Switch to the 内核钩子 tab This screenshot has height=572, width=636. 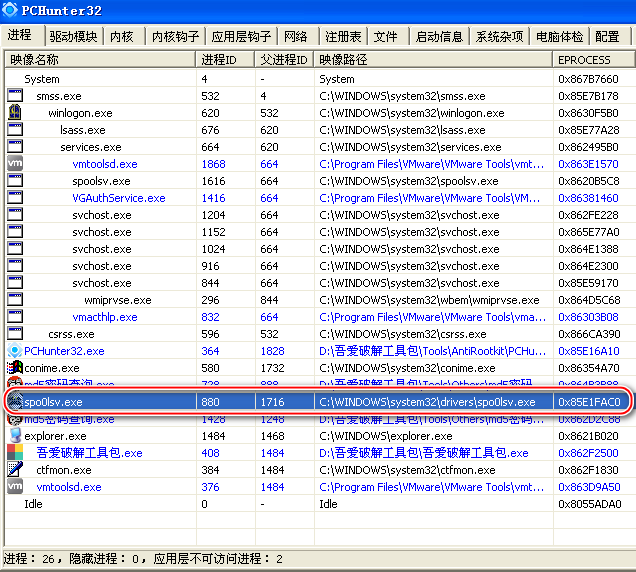point(175,37)
